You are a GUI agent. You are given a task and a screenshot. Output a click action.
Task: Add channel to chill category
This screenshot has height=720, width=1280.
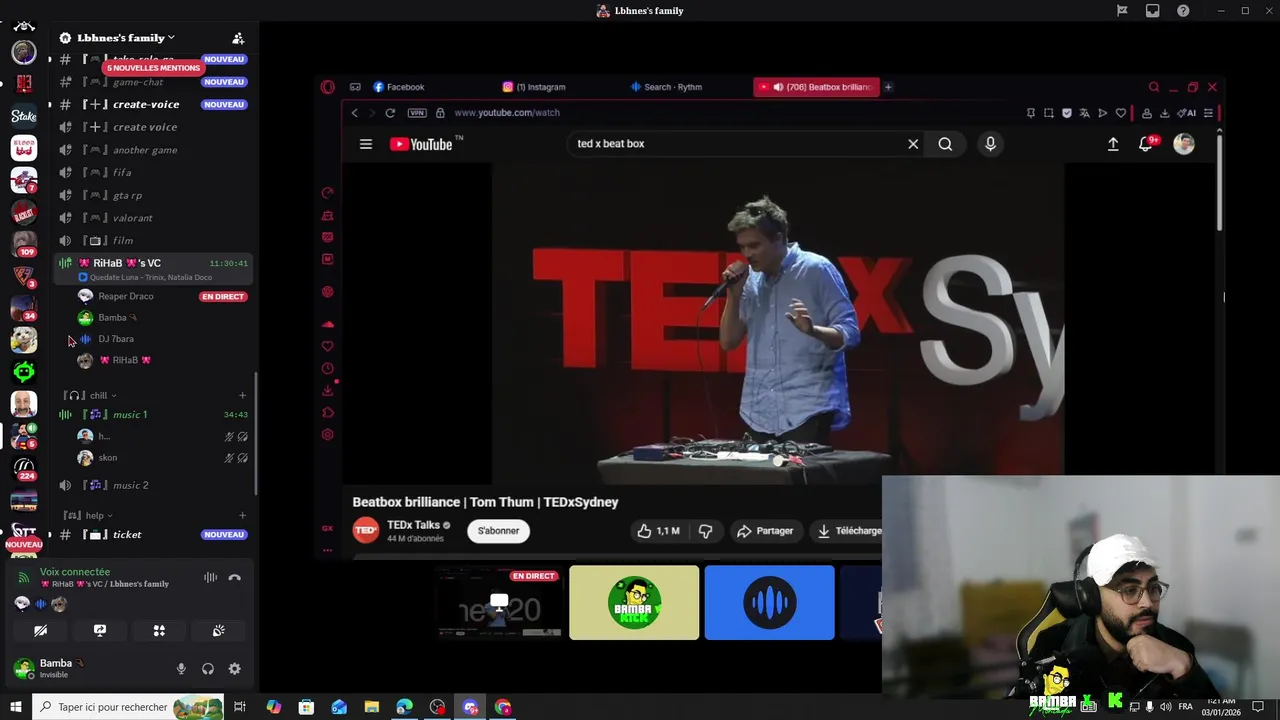pyautogui.click(x=242, y=395)
